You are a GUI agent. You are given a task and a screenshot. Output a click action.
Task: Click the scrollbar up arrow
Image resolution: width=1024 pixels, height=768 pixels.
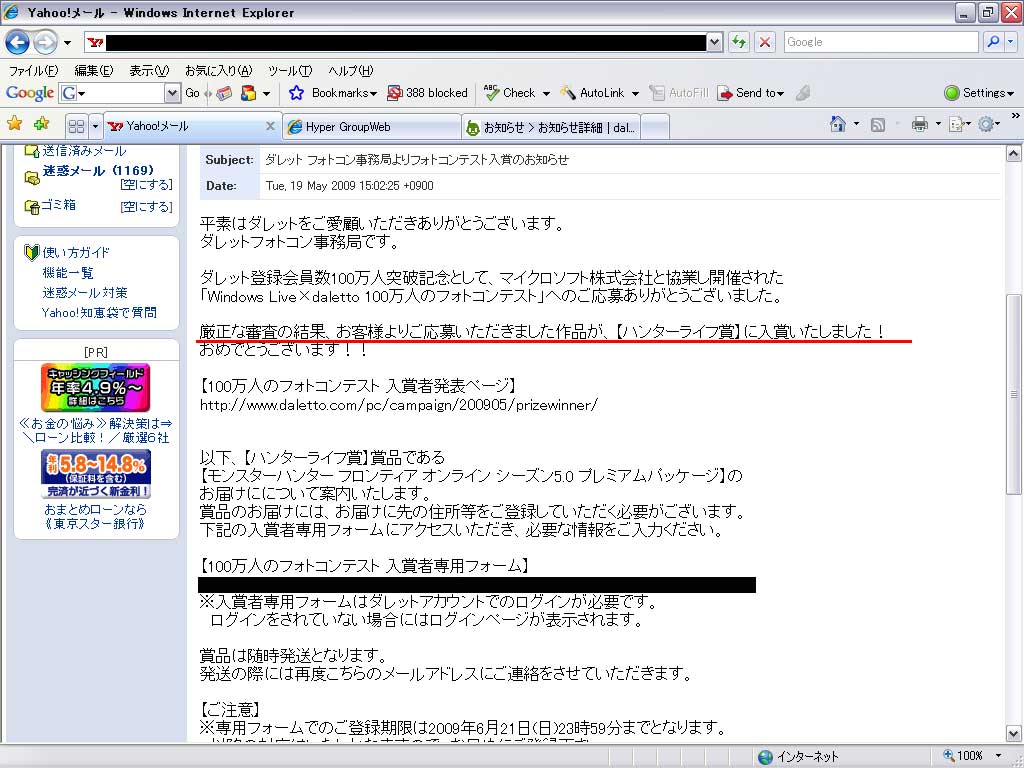1013,154
